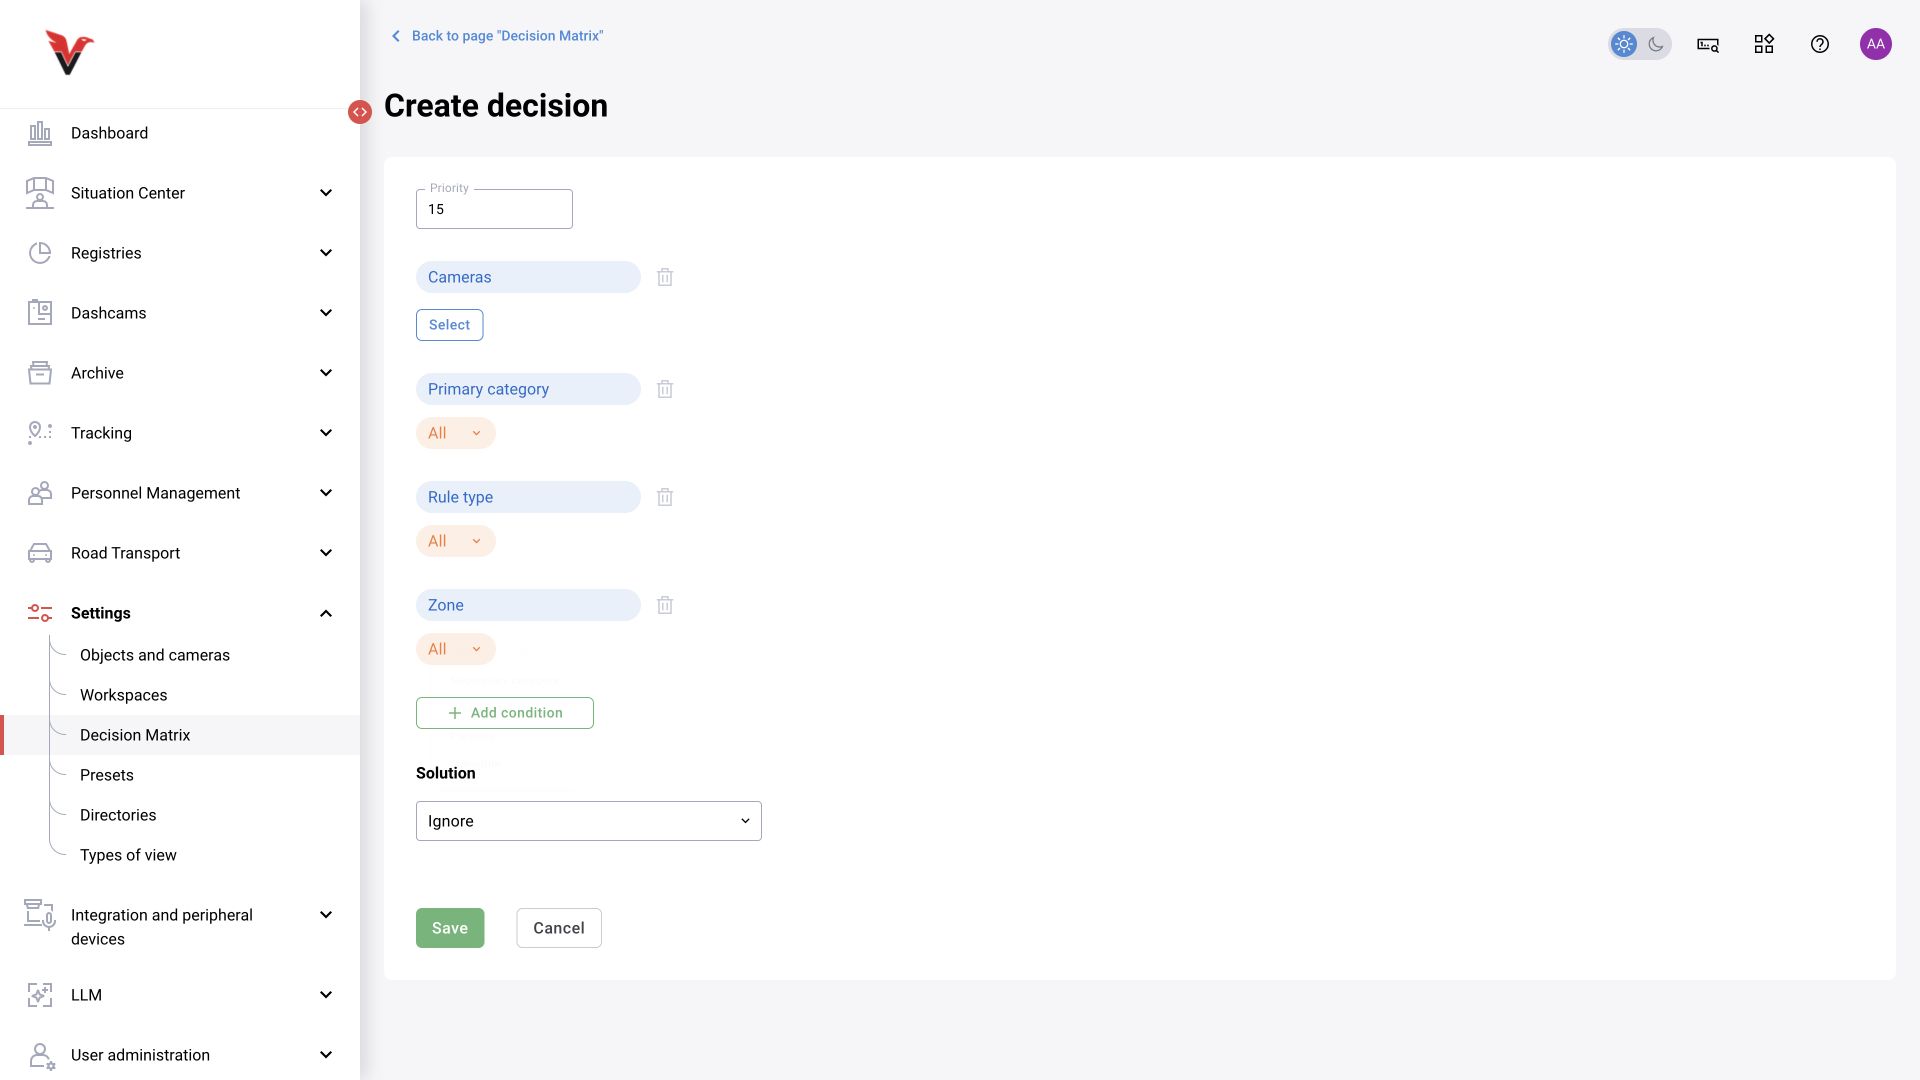Open the Primary category All dropdown

click(x=456, y=433)
